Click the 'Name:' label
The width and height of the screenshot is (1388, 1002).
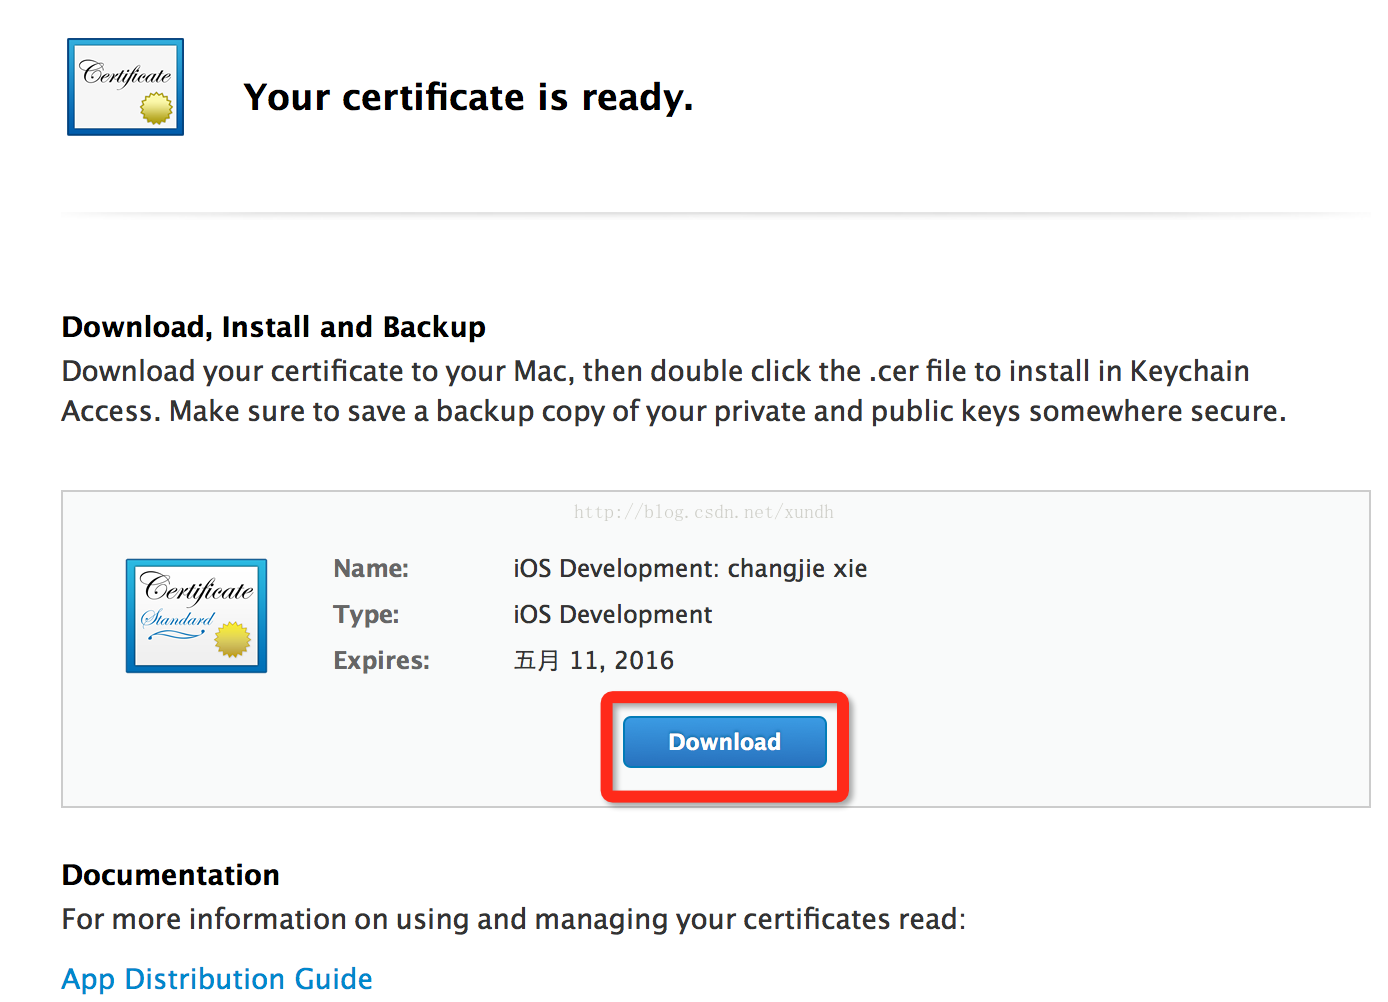click(371, 569)
